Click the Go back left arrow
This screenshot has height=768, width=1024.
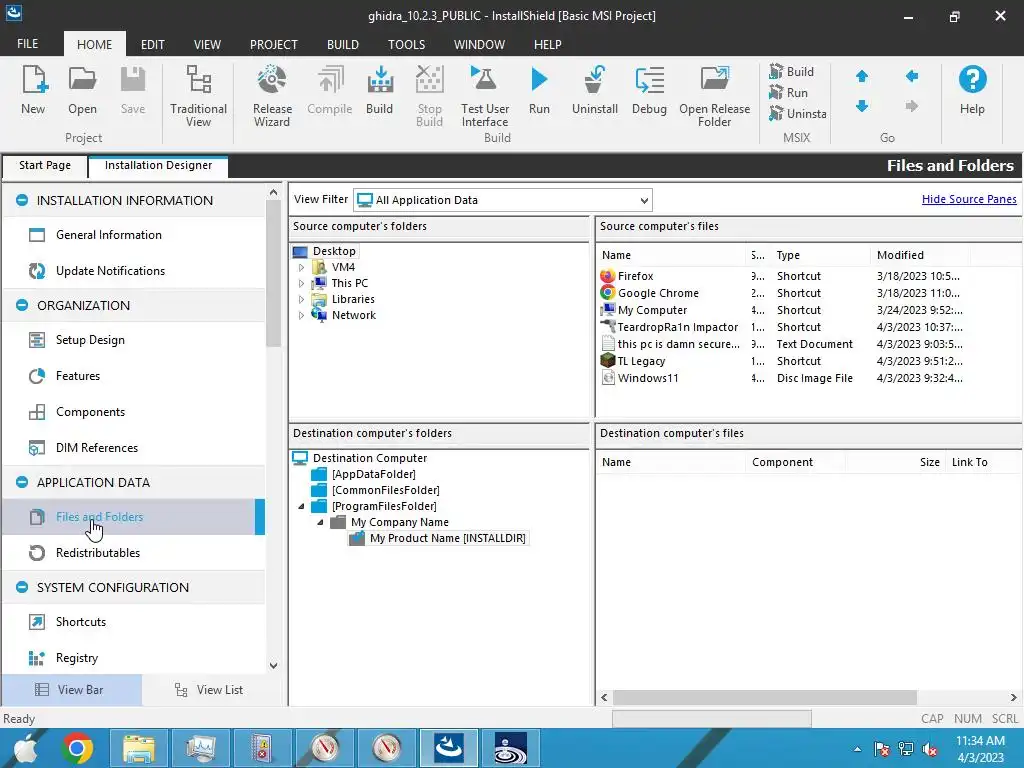[912, 76]
